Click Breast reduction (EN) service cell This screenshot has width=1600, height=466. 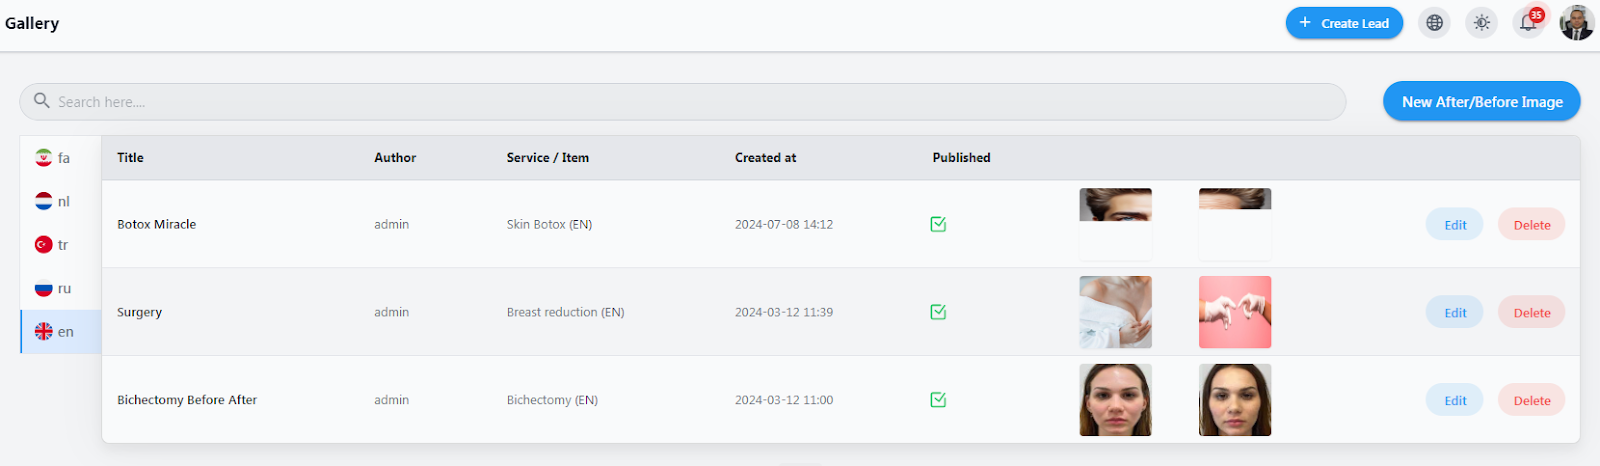[x=565, y=312]
